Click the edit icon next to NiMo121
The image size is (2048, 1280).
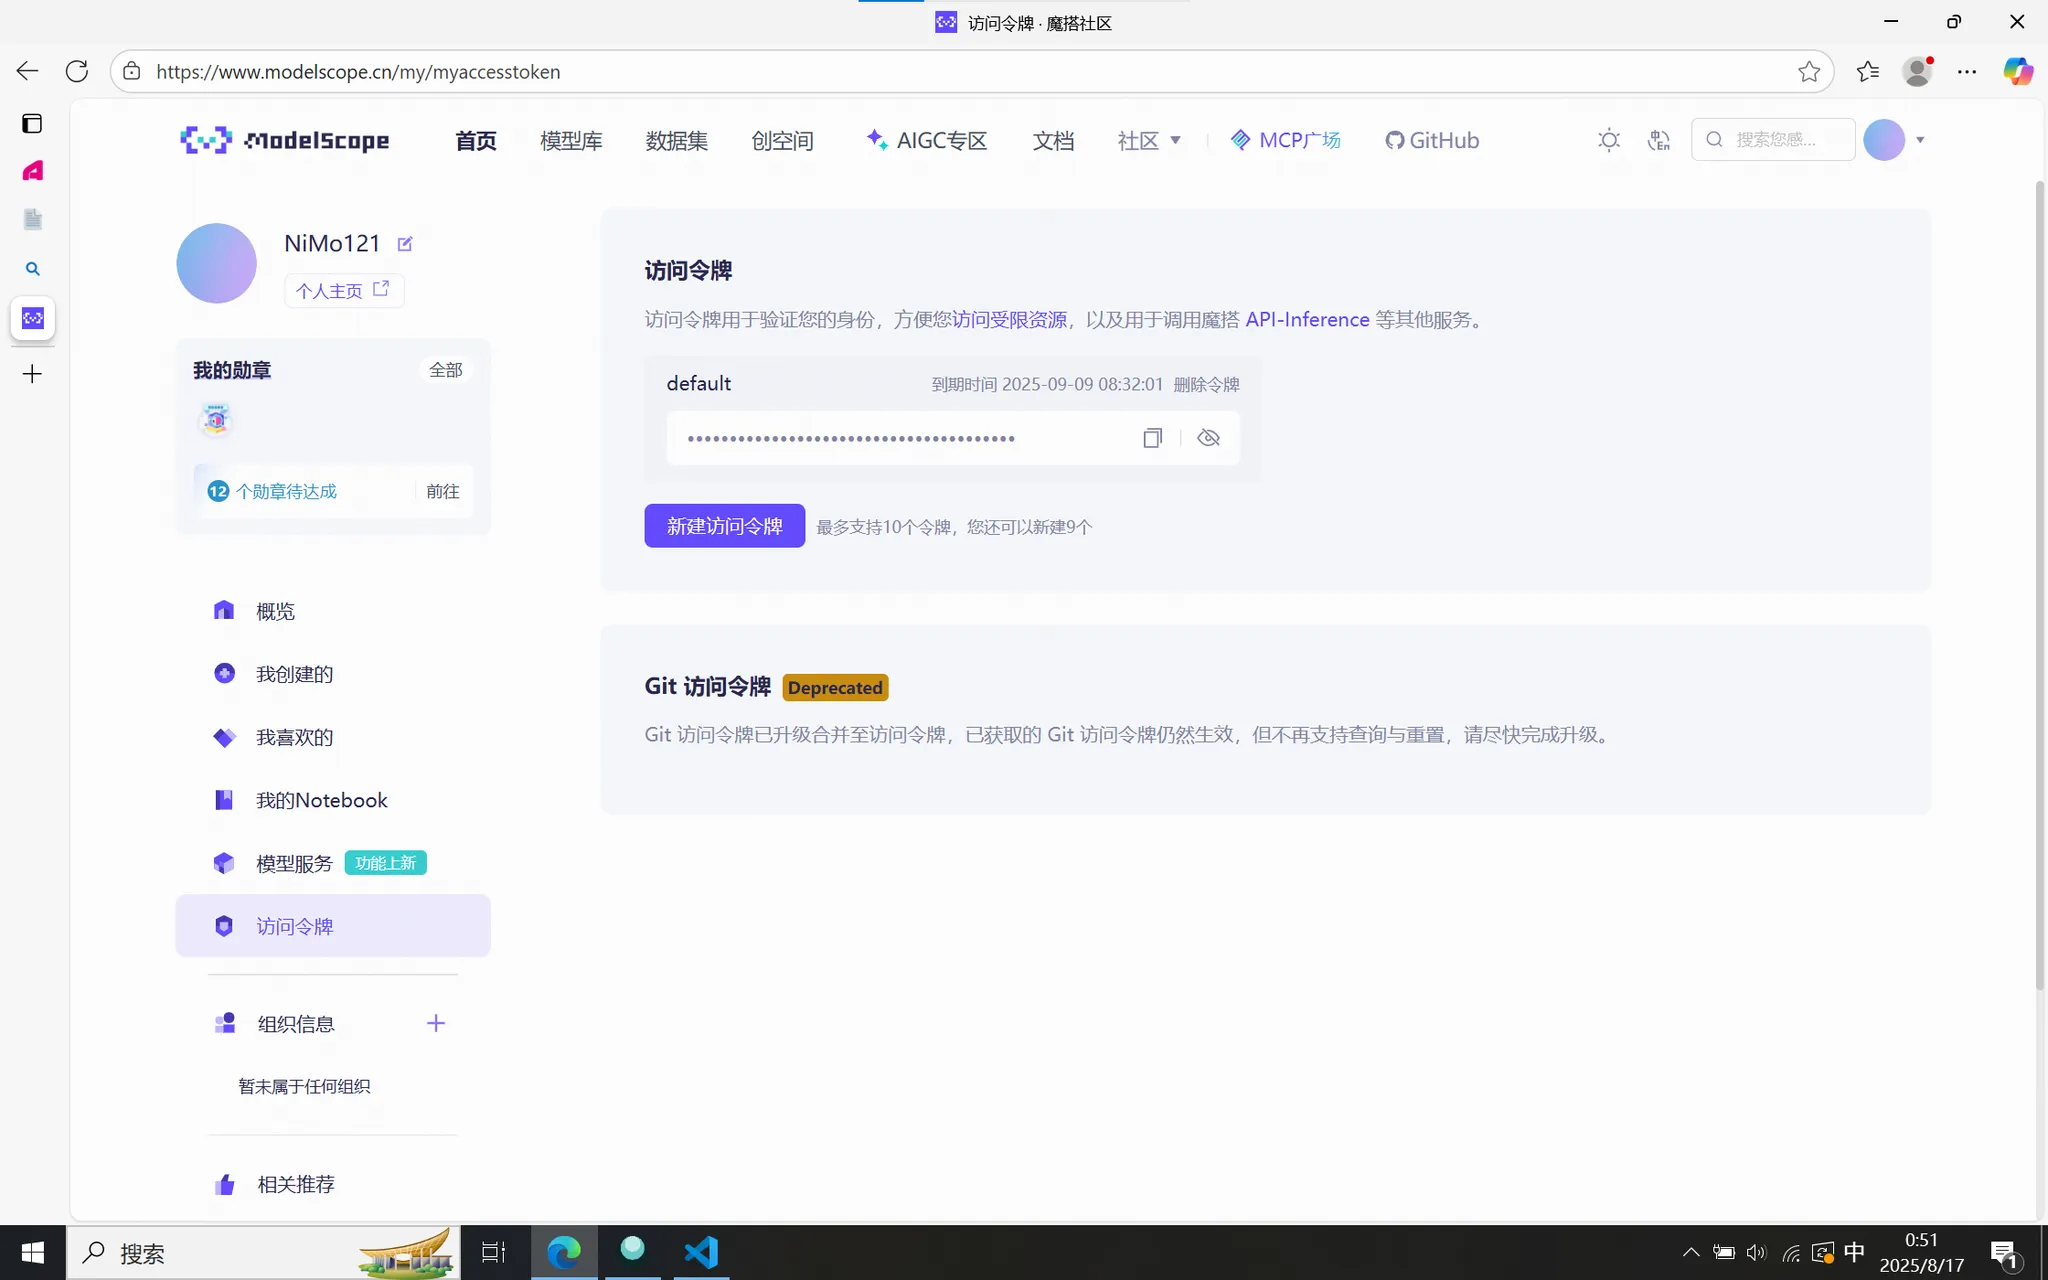pyautogui.click(x=405, y=244)
